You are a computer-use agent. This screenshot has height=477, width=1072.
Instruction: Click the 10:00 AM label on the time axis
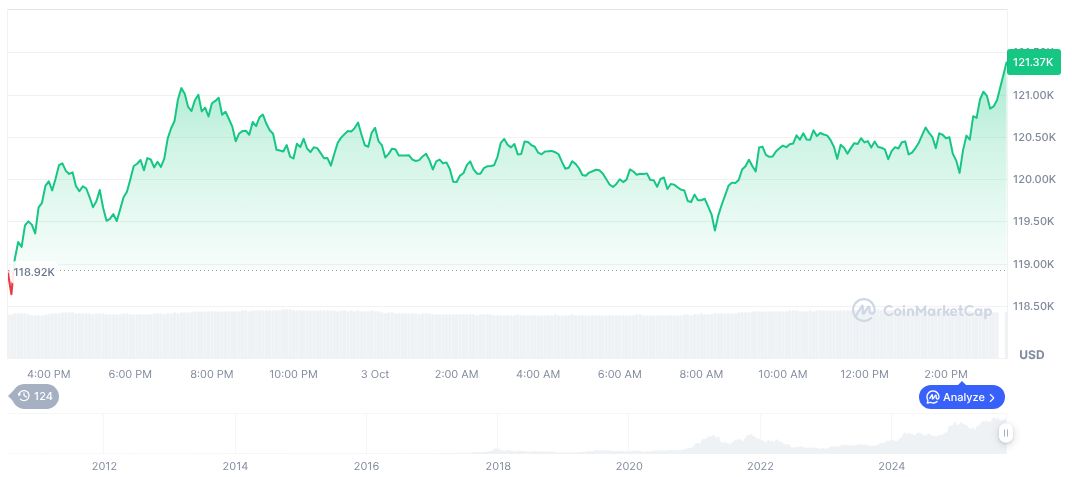[x=782, y=374]
